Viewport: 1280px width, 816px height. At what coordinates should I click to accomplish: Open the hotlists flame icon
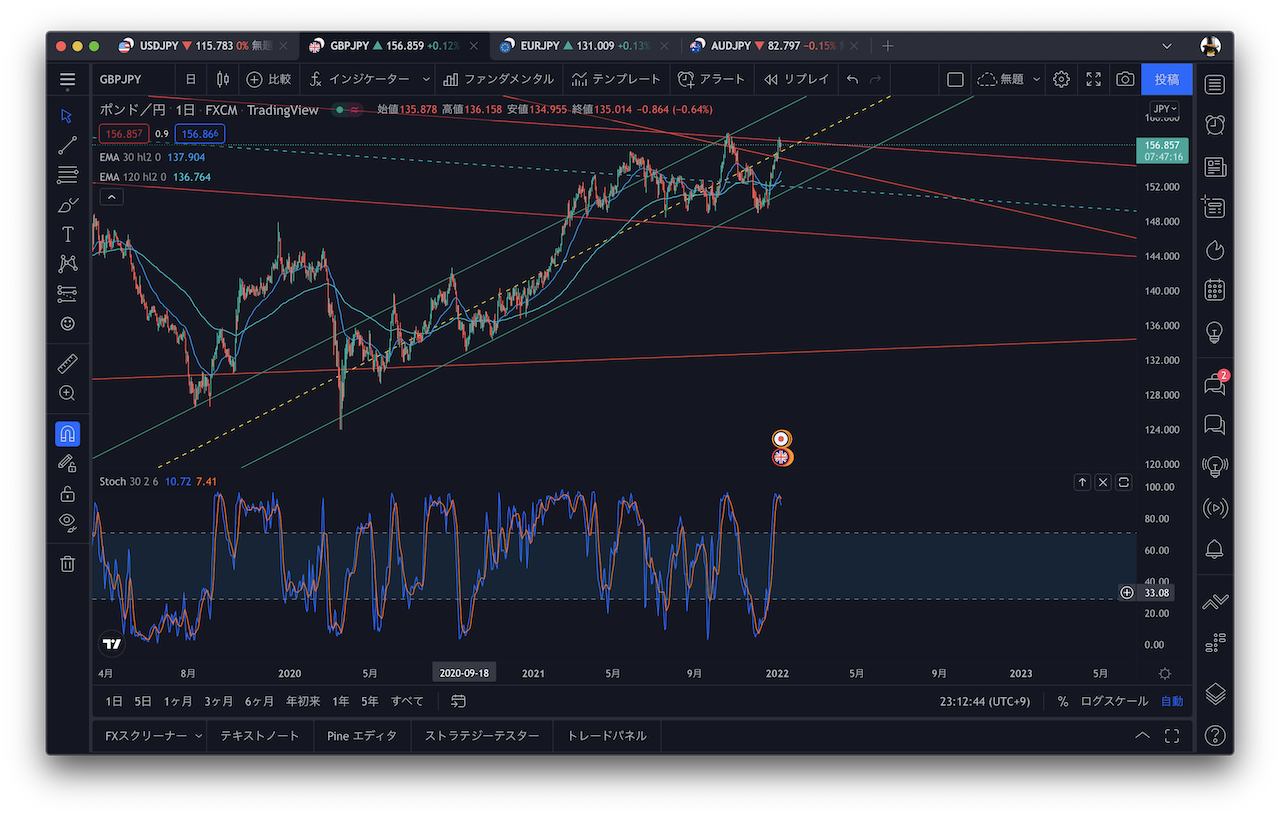pyautogui.click(x=1215, y=249)
